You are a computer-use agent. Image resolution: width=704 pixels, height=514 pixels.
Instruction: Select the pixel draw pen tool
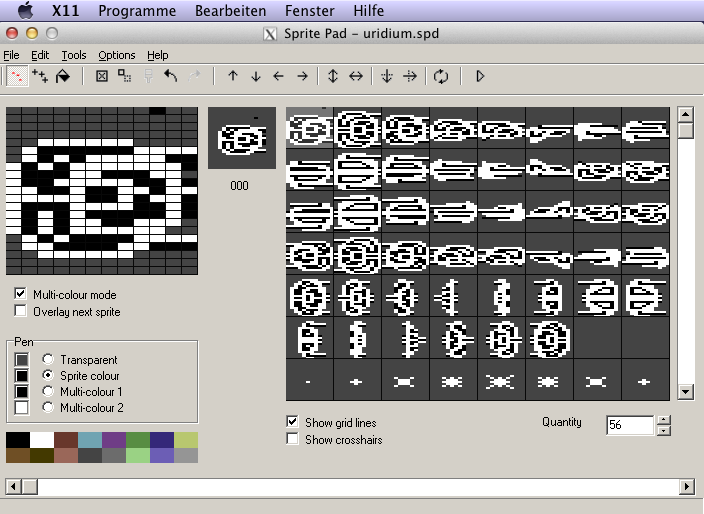pyautogui.click(x=17, y=76)
